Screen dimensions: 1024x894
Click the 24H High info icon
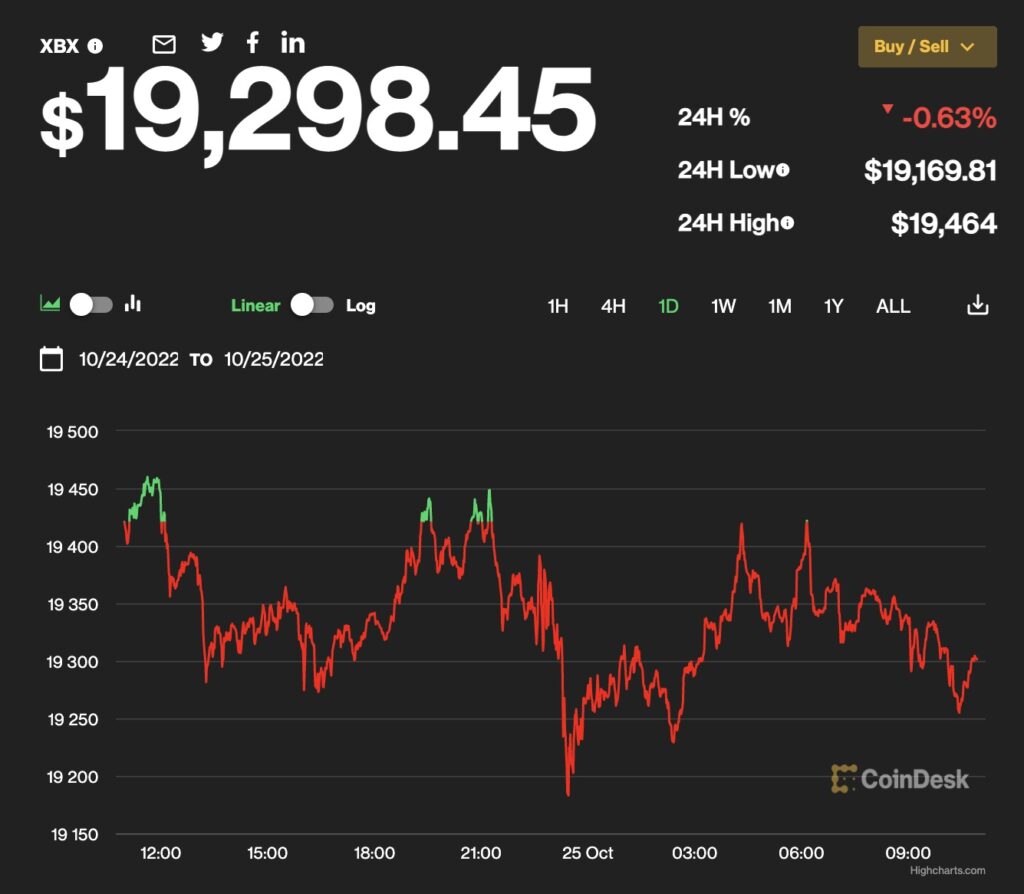pyautogui.click(x=787, y=223)
